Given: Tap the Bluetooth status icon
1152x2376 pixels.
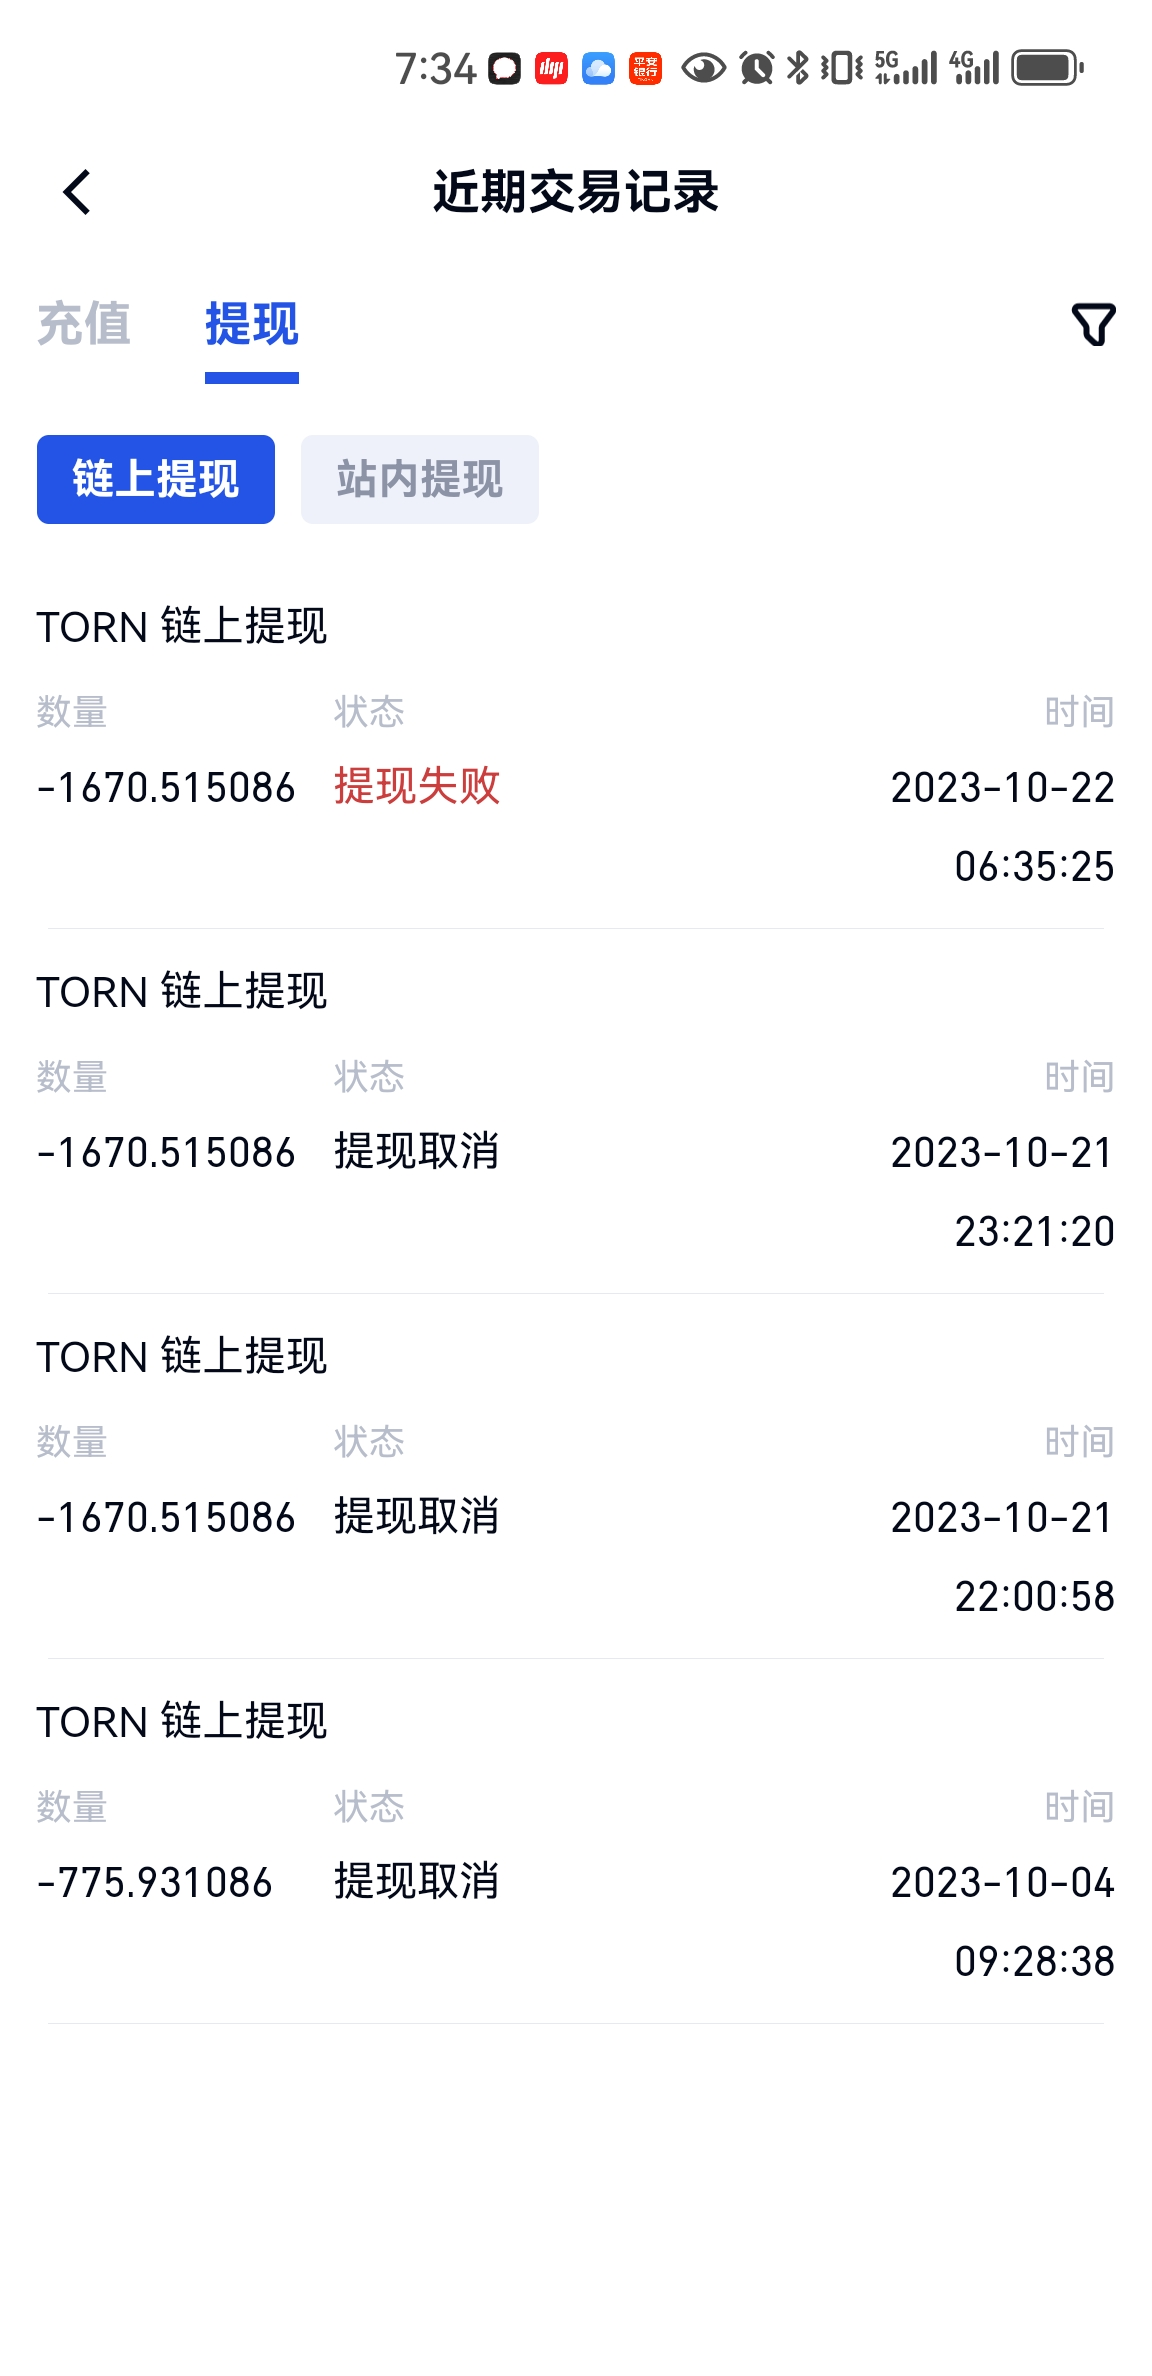Looking at the screenshot, I should pos(798,68).
